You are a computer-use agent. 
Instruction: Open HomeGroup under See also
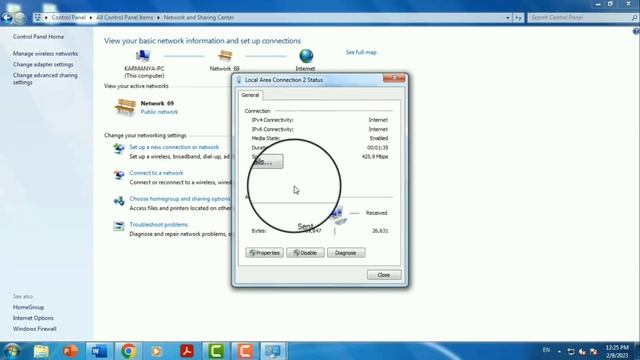[28, 307]
